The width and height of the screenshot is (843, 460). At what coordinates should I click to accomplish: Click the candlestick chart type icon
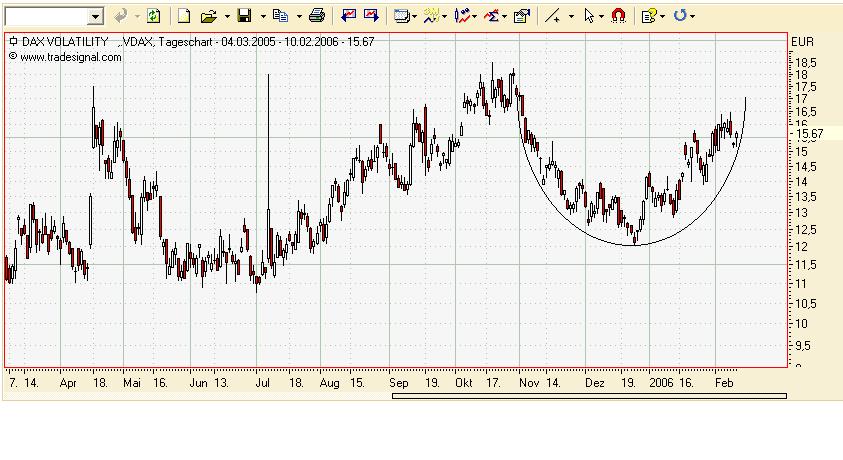click(462, 16)
